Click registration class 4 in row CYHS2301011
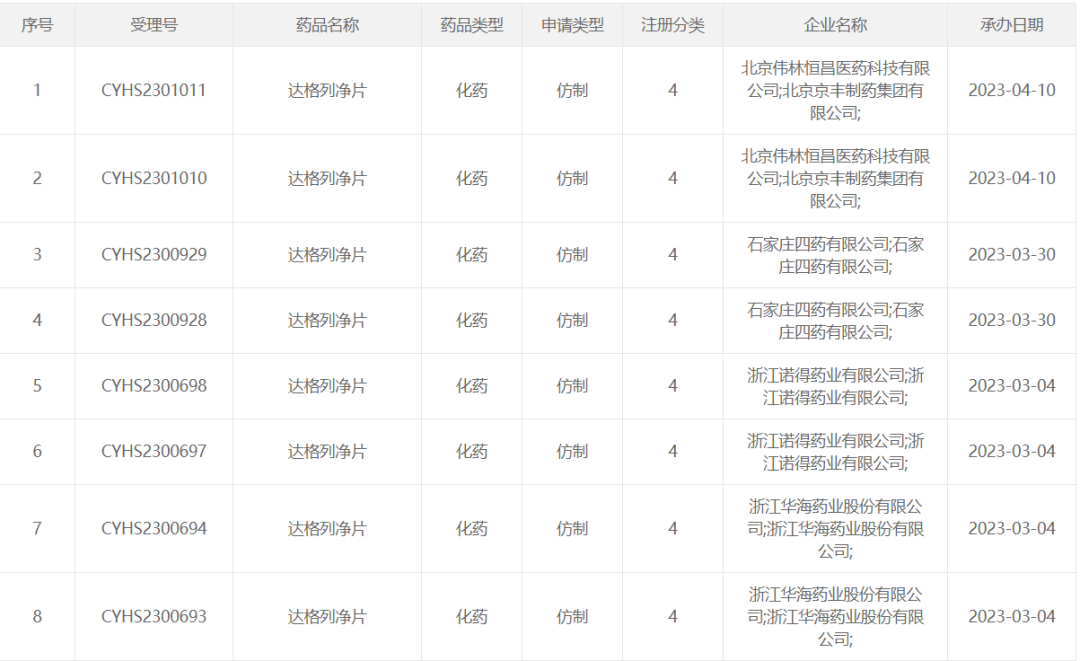The image size is (1080, 661). coord(673,90)
